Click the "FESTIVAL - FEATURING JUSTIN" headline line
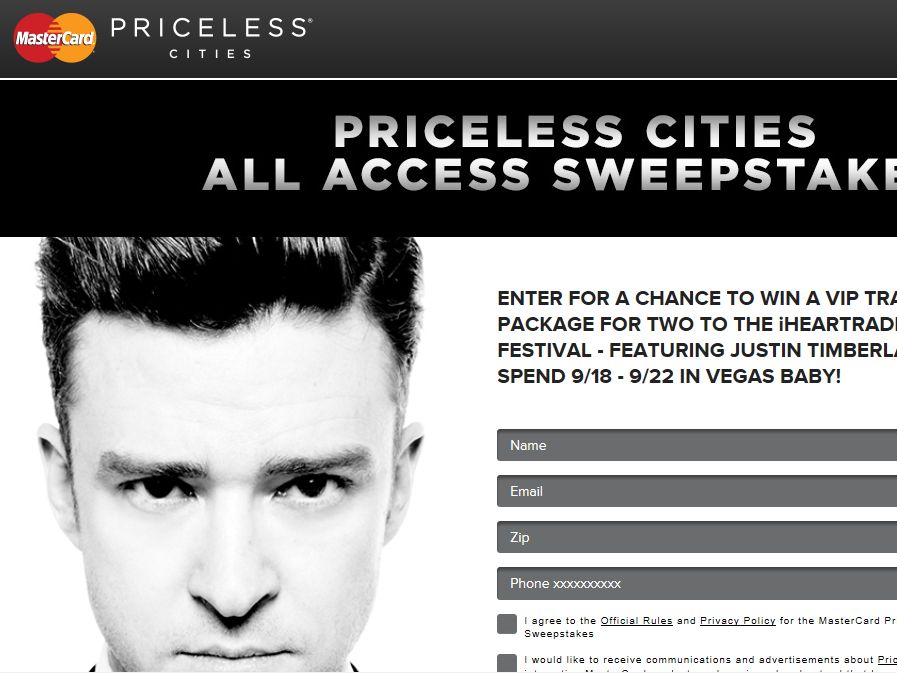 [x=697, y=350]
